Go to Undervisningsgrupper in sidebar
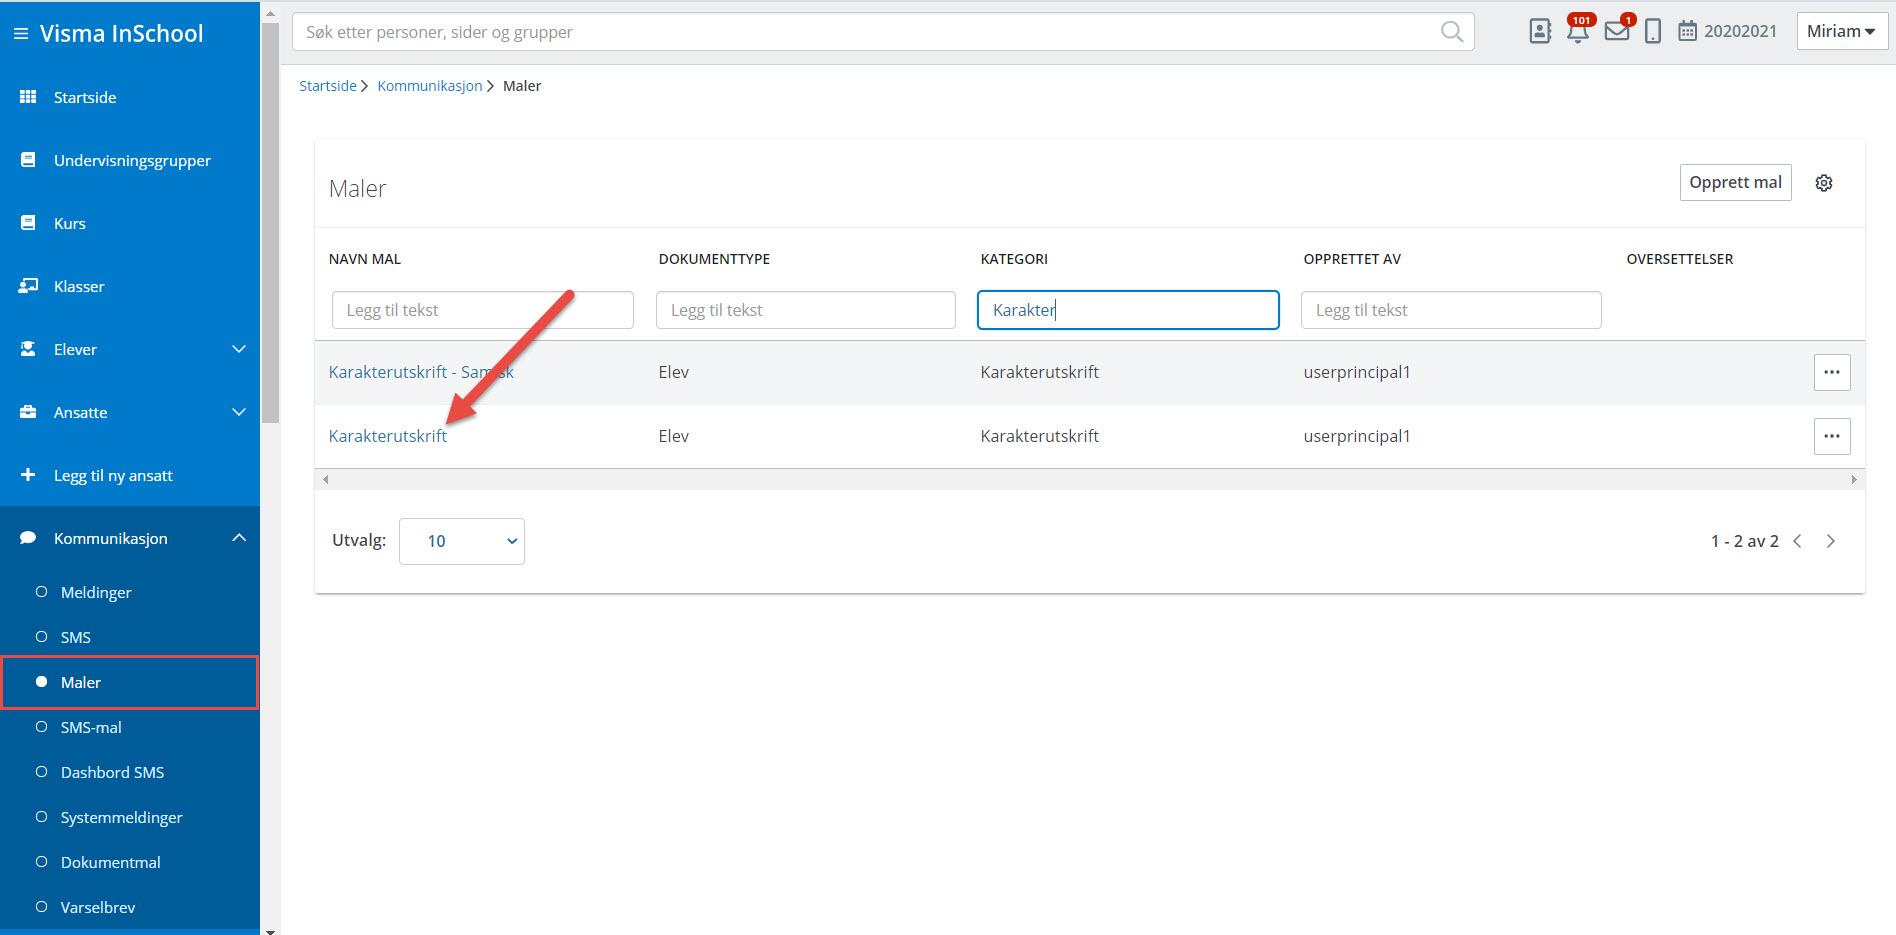 click(x=132, y=160)
